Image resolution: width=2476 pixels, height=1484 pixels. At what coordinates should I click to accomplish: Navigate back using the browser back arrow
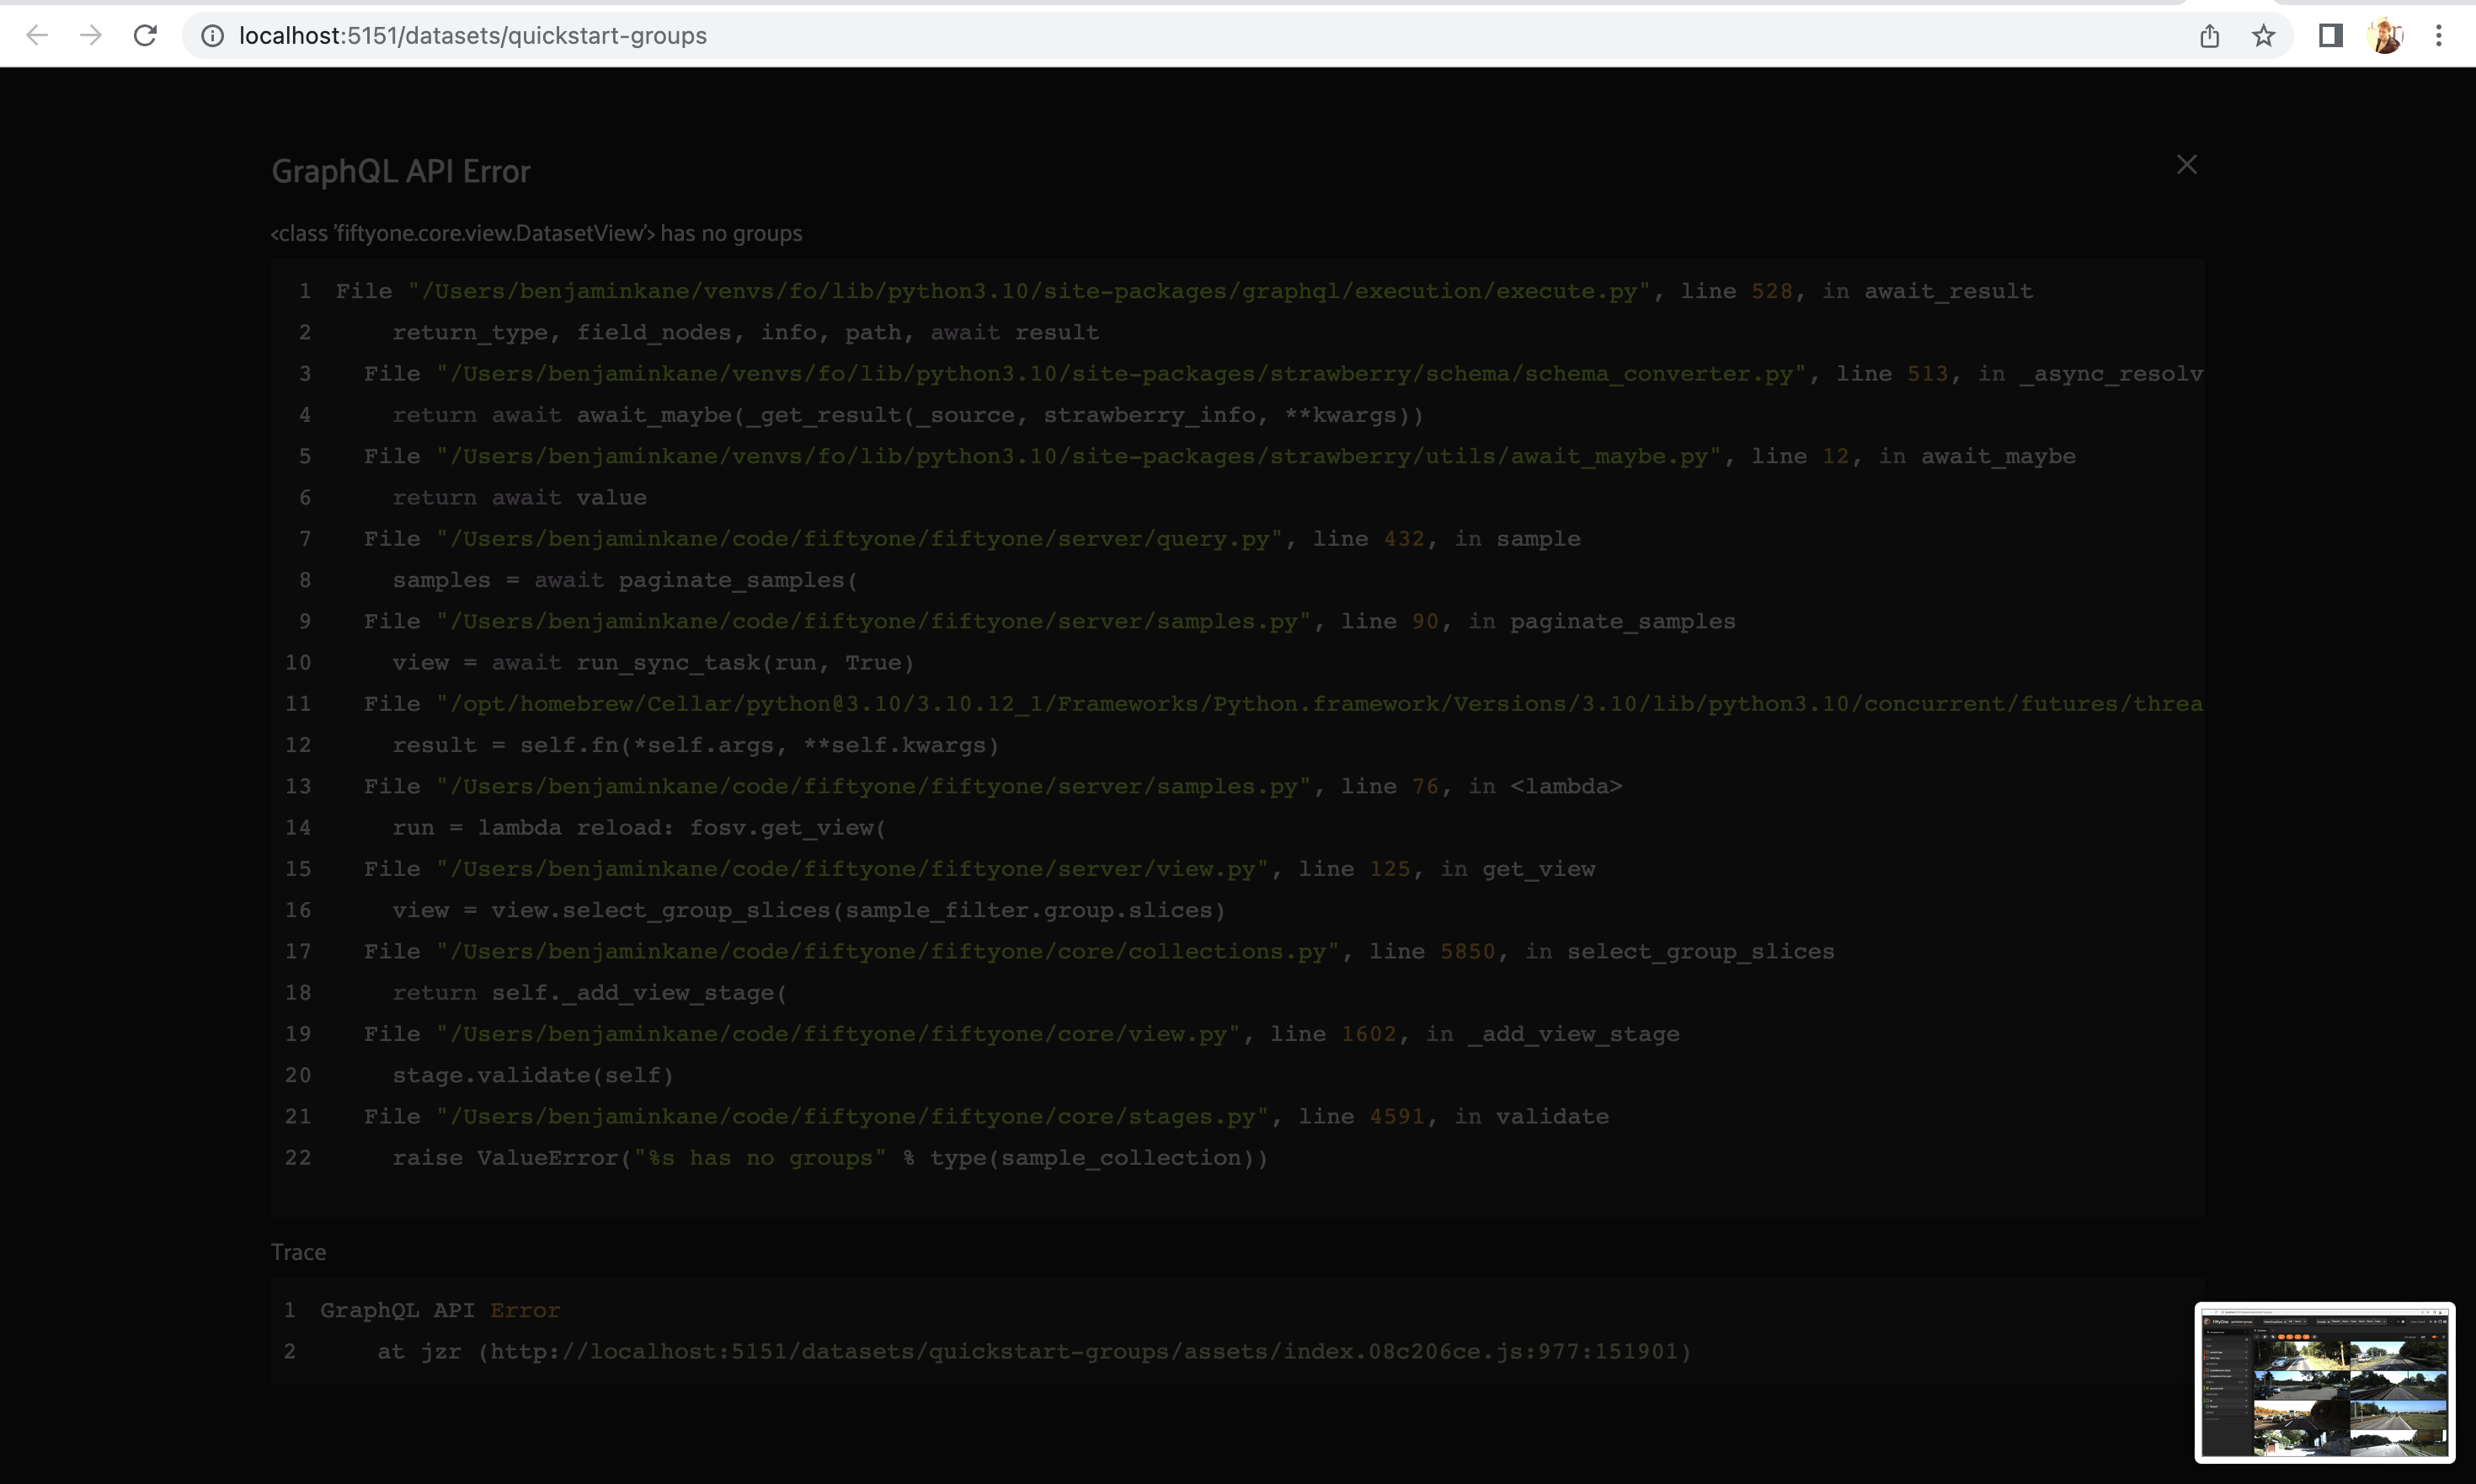click(37, 35)
